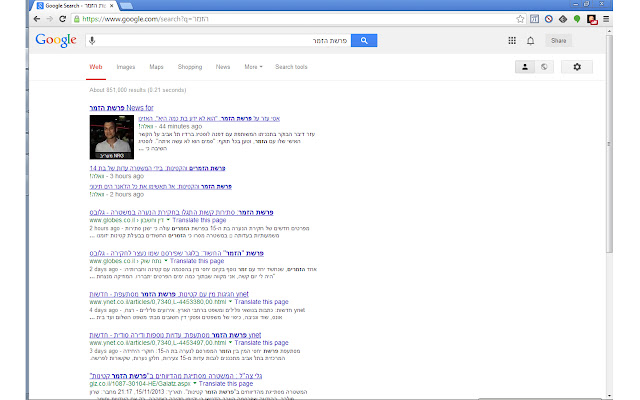Click the vertical scrollbar thumb

(x=609, y=144)
